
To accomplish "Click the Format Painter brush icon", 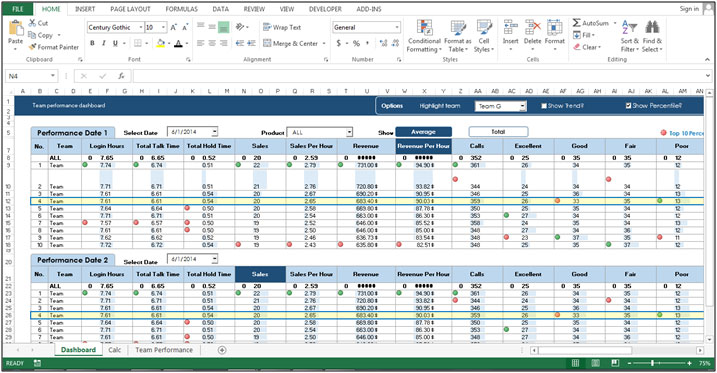I will (32, 47).
